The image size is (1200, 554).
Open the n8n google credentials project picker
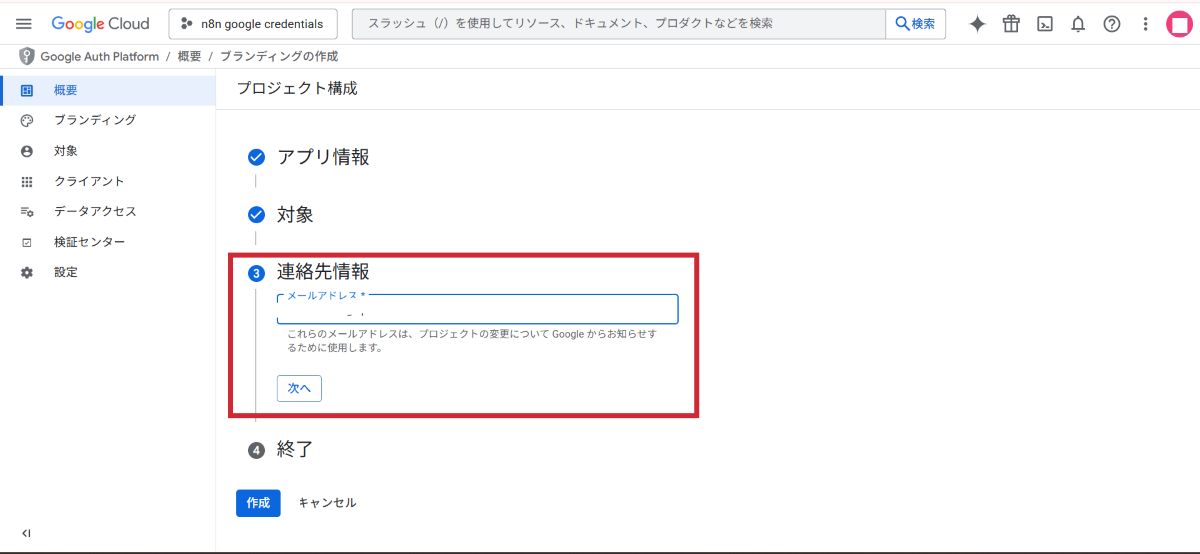point(253,24)
